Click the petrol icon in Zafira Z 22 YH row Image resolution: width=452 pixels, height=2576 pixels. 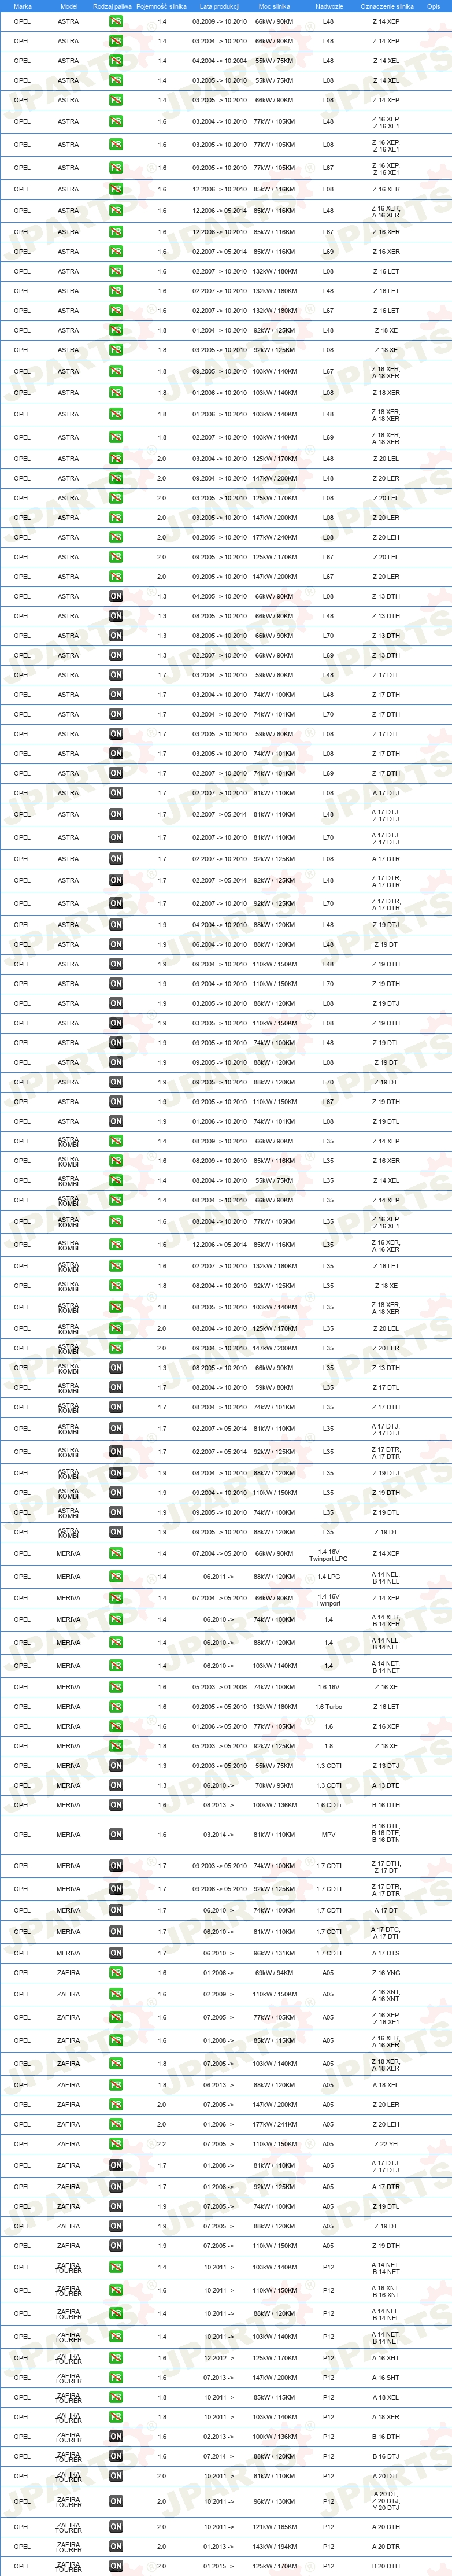click(x=116, y=2144)
